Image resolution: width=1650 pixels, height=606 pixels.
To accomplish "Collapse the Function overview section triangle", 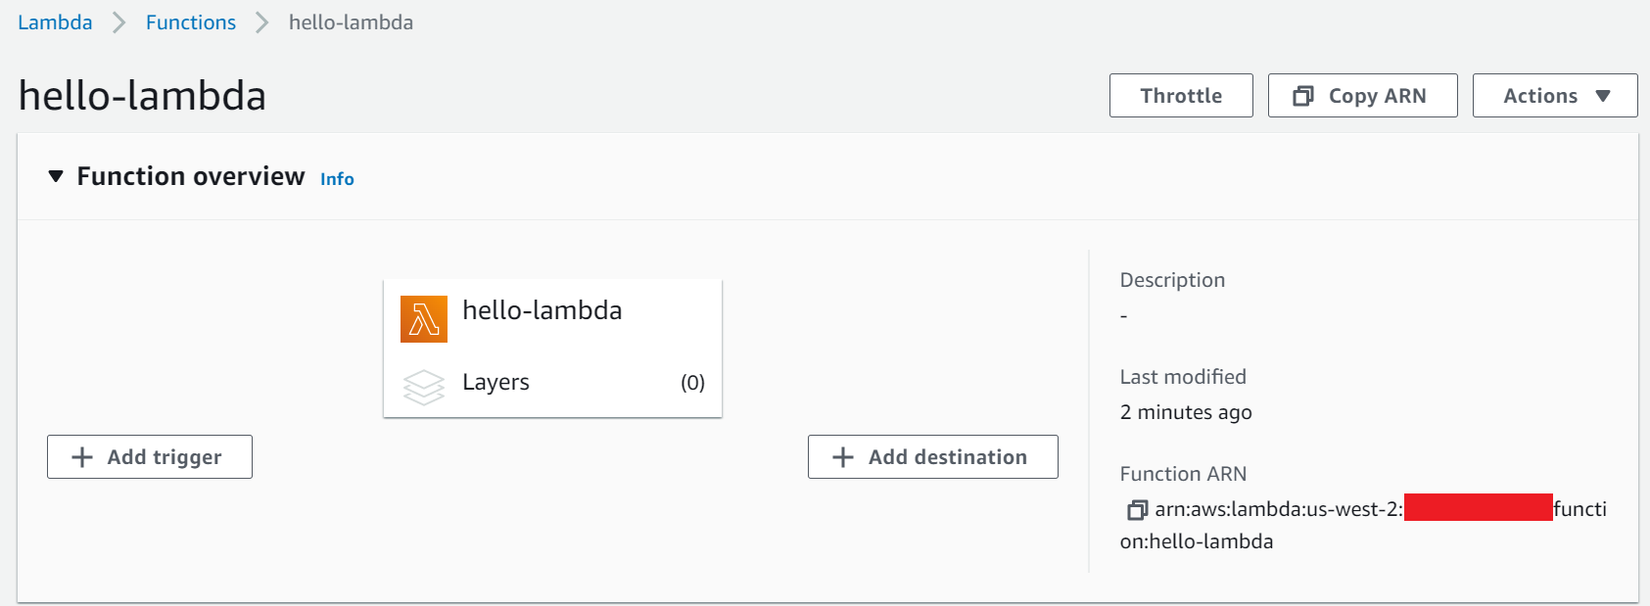I will [x=56, y=177].
